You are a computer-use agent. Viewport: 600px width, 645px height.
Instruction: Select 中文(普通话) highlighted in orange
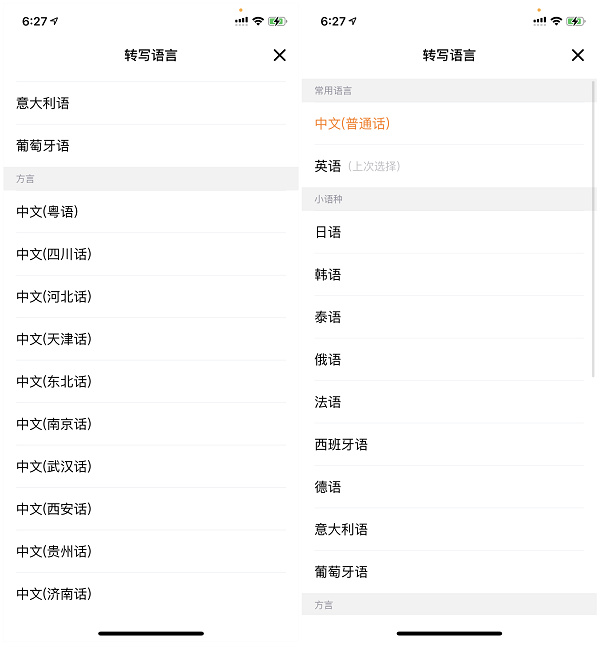pos(449,123)
